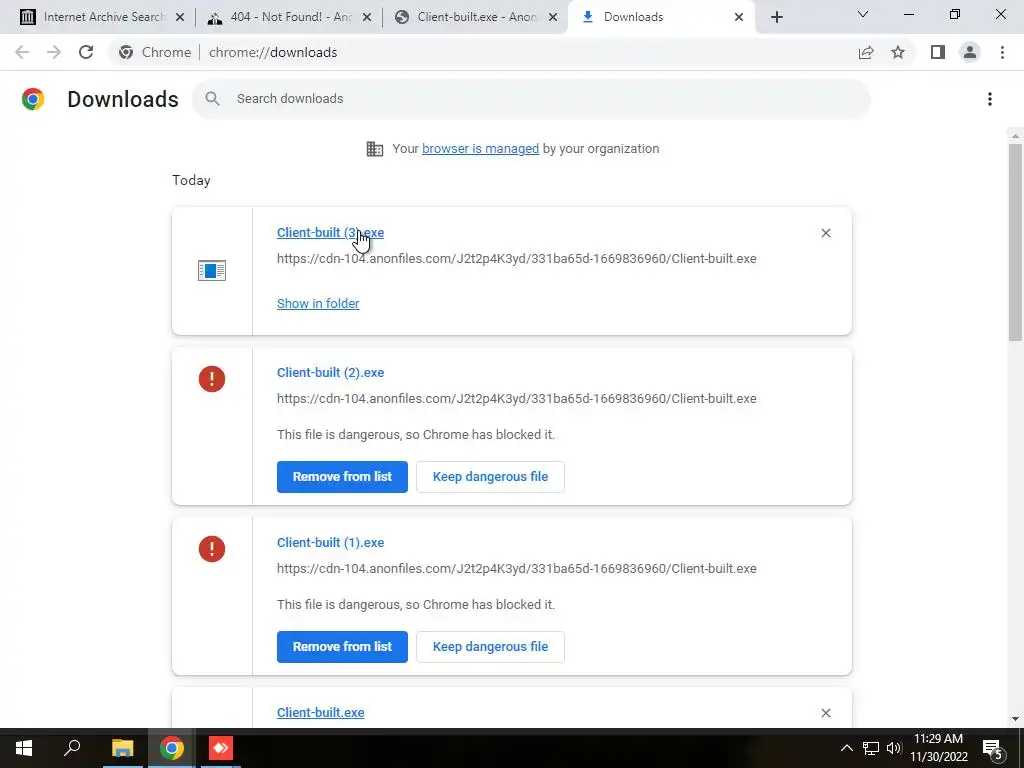Viewport: 1024px width, 768px height.
Task: Select the Downloads tab
Action: click(661, 17)
